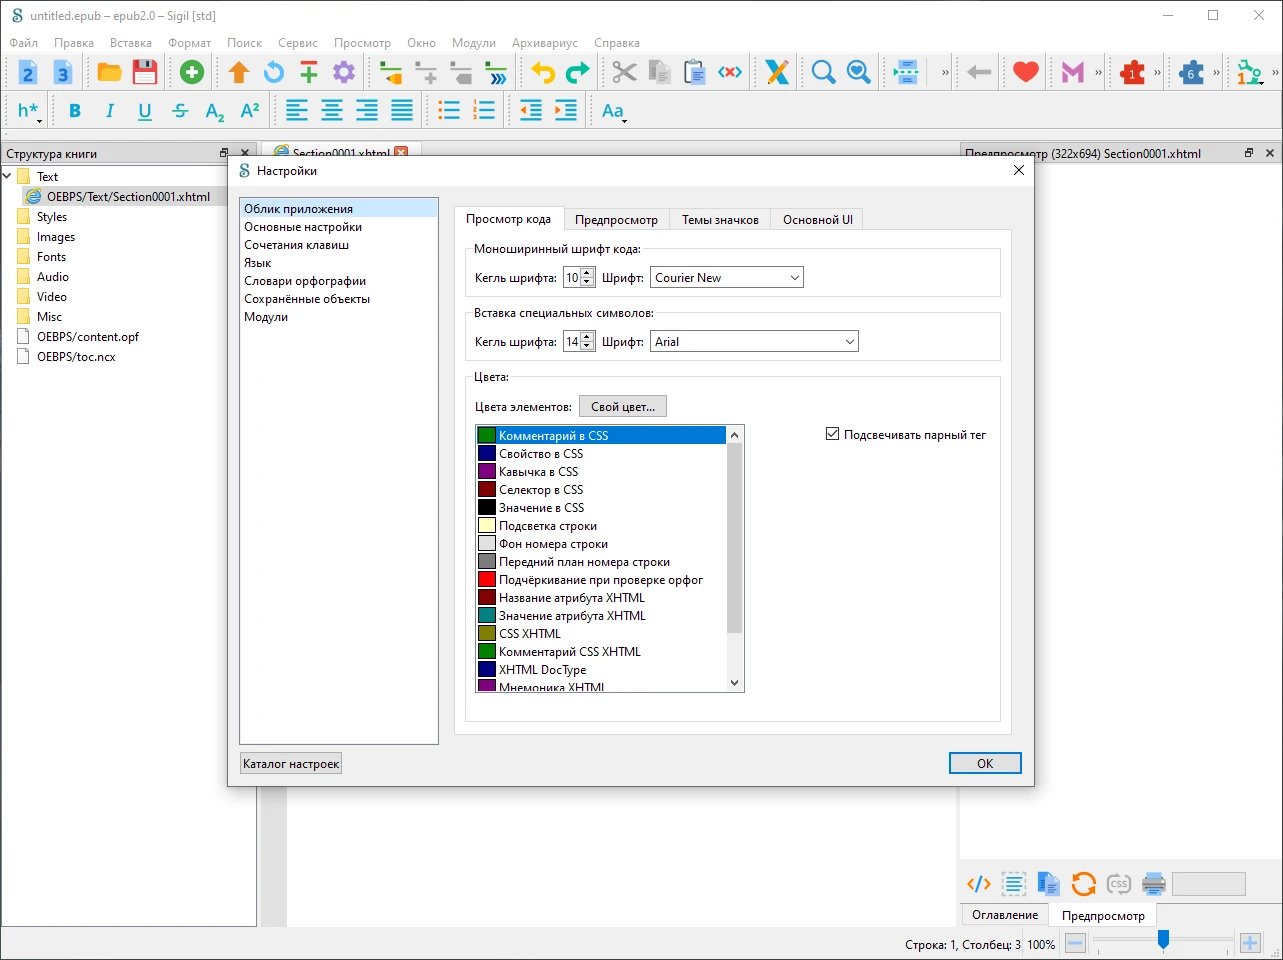Image resolution: width=1283 pixels, height=960 pixels.
Task: Toggle Подсвечивать парный тег checkbox
Action: point(832,434)
